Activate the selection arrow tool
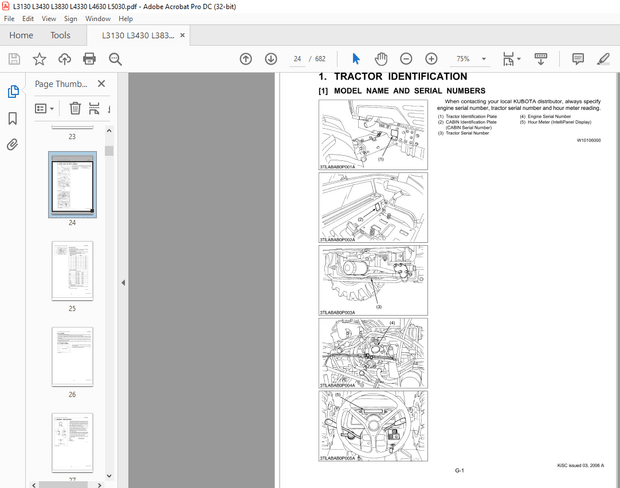The width and height of the screenshot is (620, 488). coord(356,59)
